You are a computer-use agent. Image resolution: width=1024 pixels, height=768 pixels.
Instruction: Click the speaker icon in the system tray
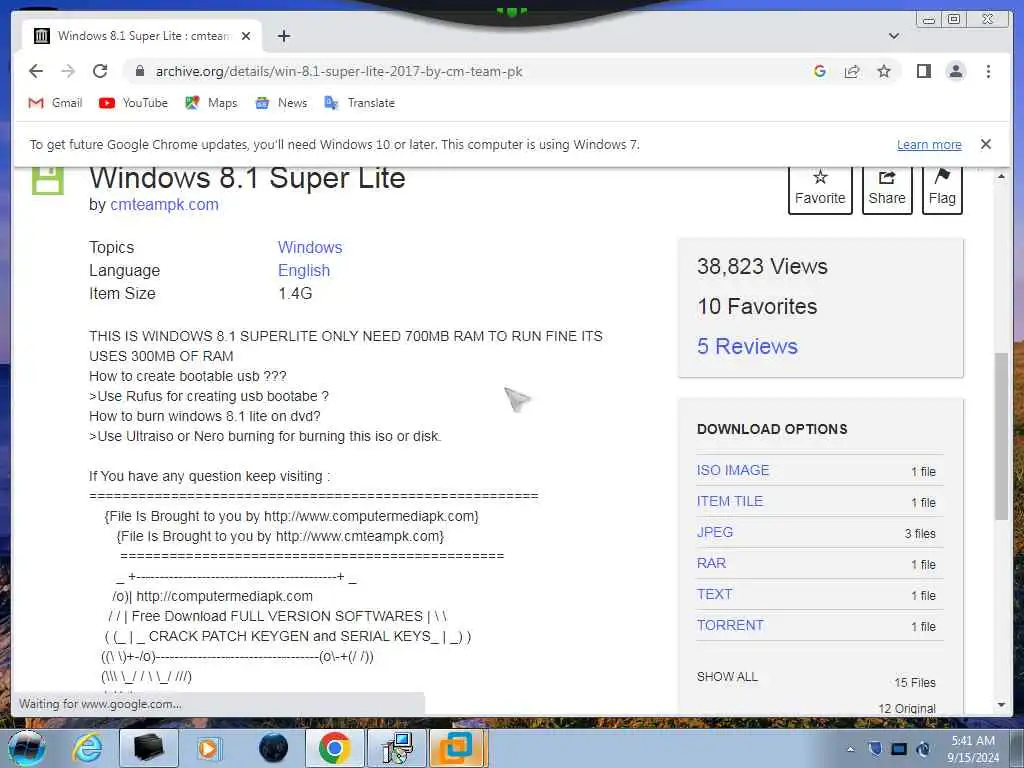pos(923,749)
